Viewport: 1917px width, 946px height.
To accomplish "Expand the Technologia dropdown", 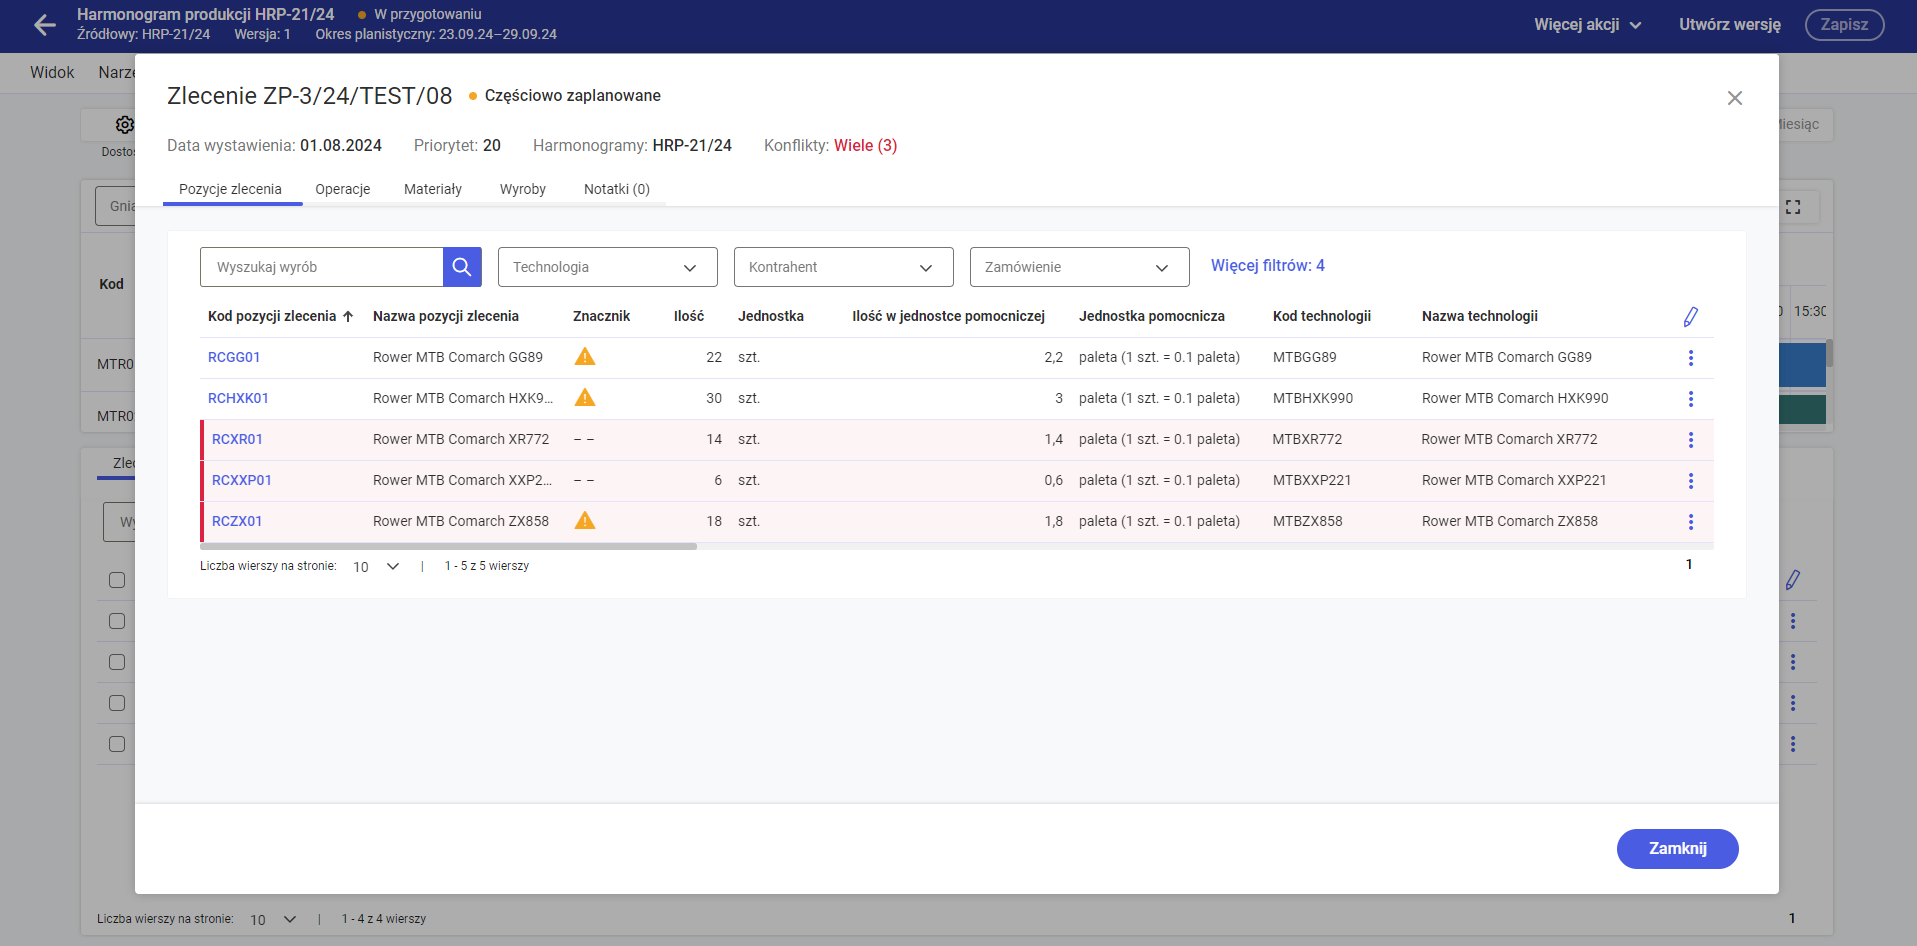I will point(607,267).
